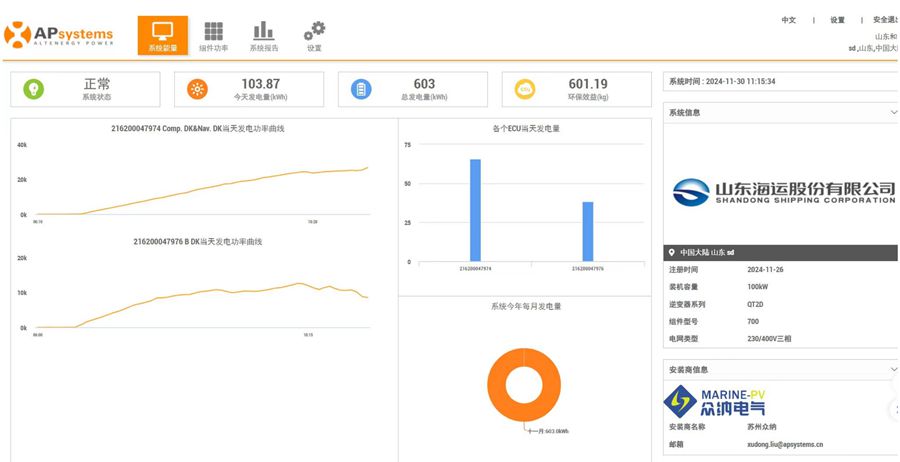Open the 设置 gears icon in navigation

click(314, 32)
